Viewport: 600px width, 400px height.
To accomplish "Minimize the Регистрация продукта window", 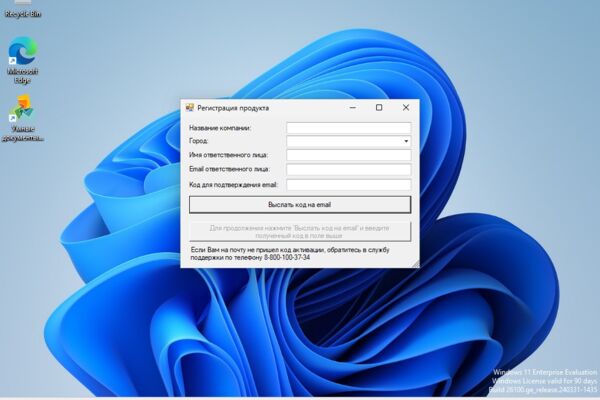I will (352, 108).
